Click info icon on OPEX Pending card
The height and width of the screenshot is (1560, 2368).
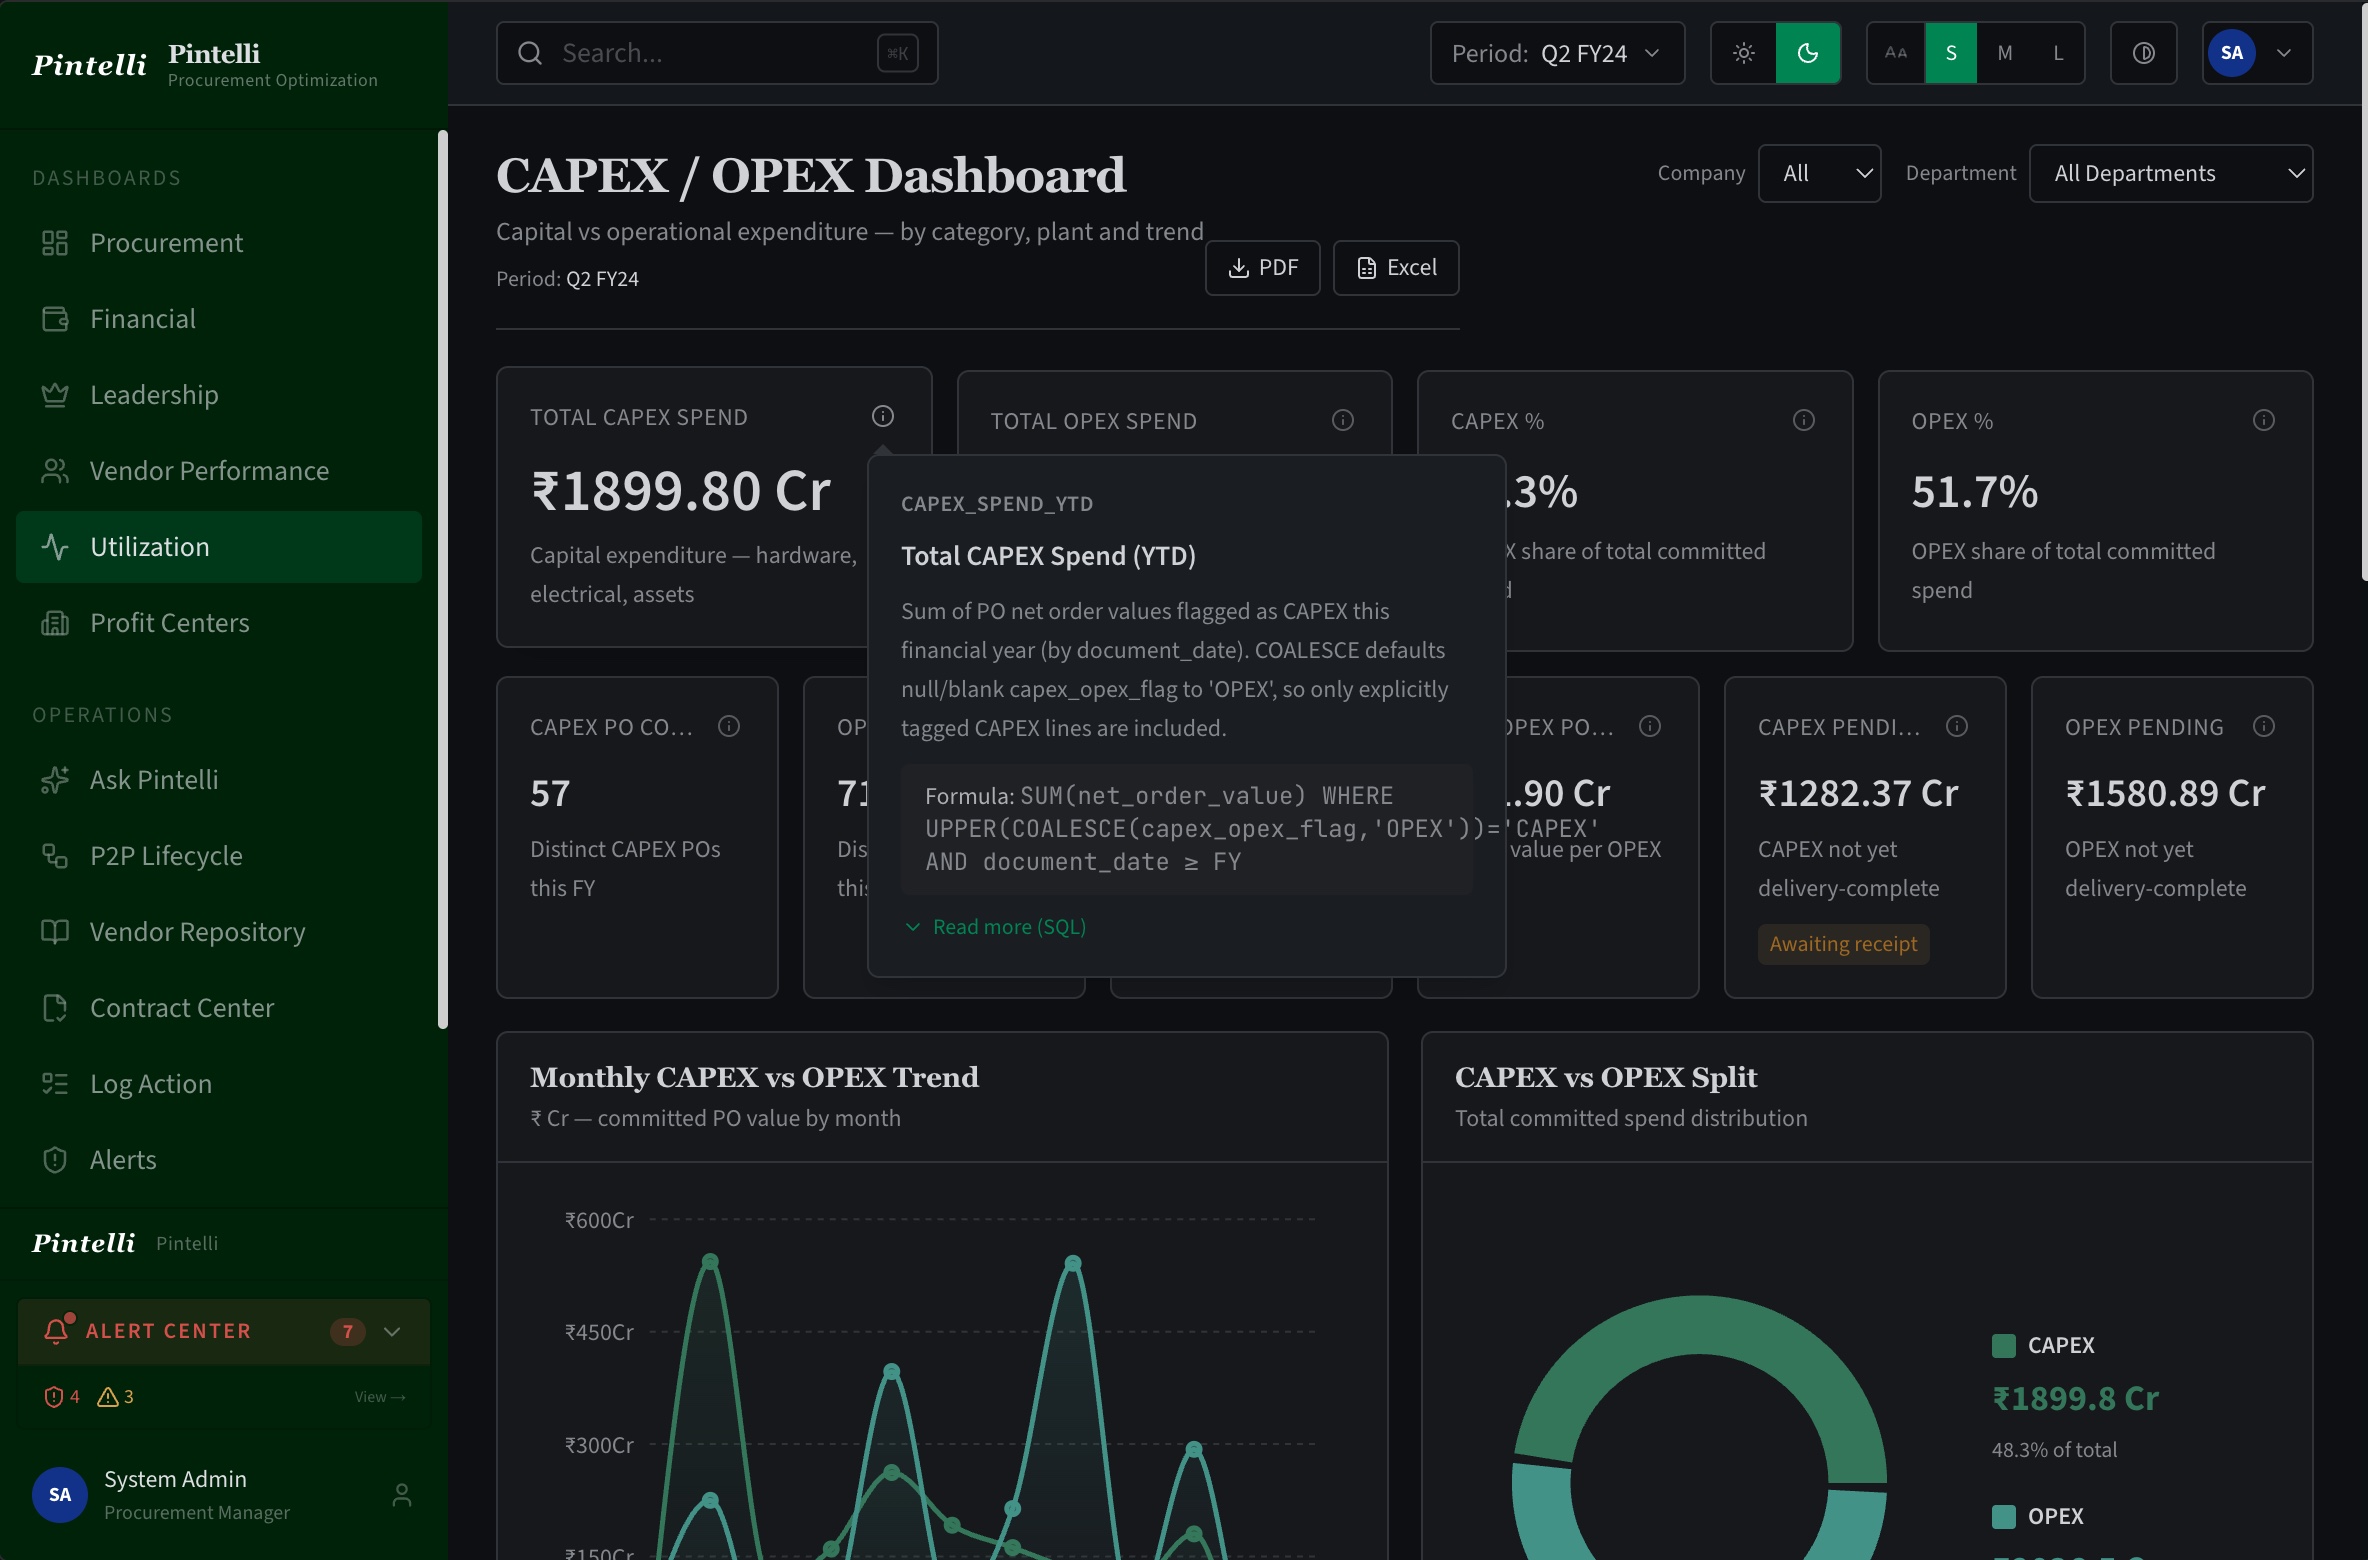click(2264, 726)
